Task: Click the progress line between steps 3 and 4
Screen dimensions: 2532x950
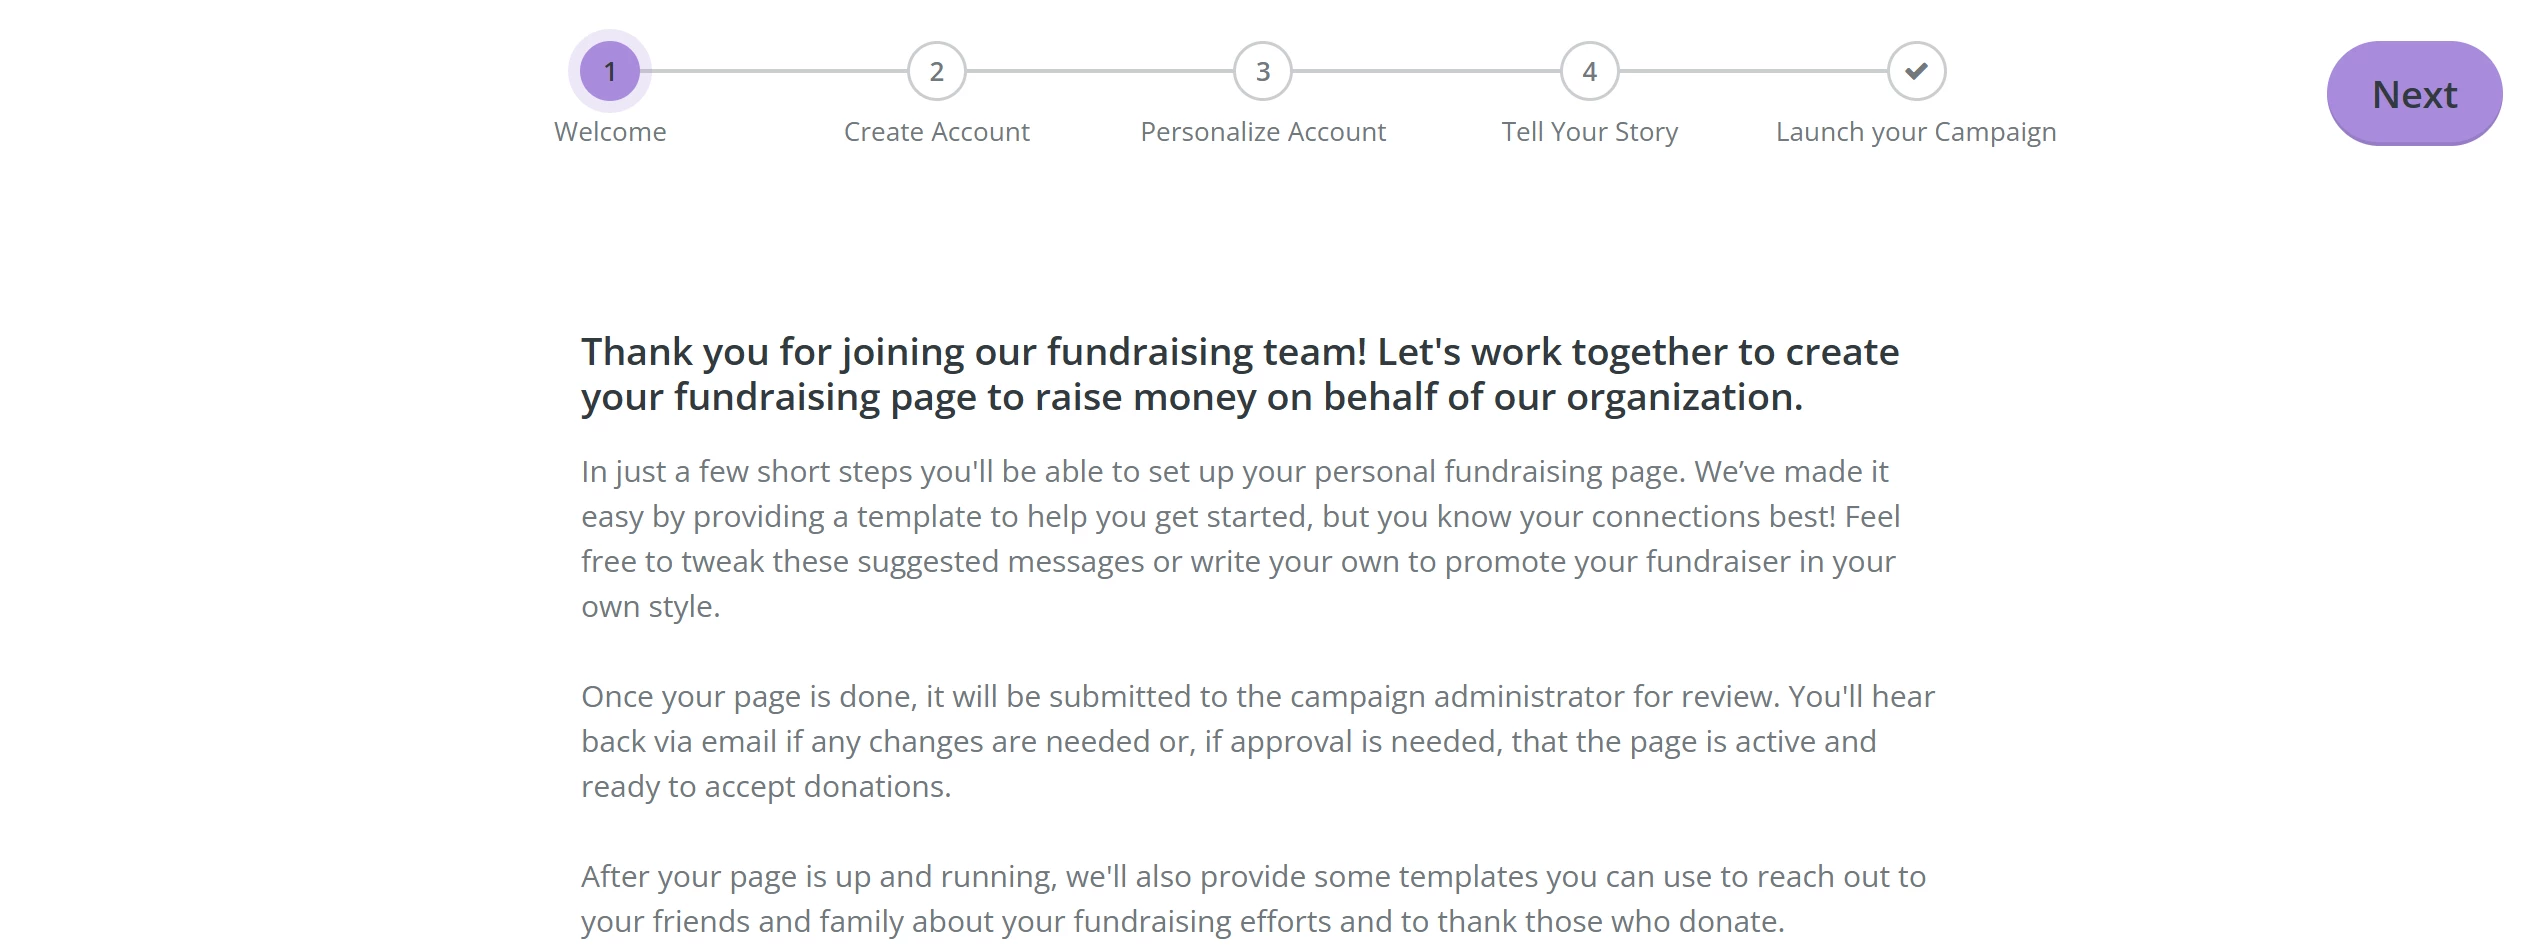Action: (x=1425, y=71)
